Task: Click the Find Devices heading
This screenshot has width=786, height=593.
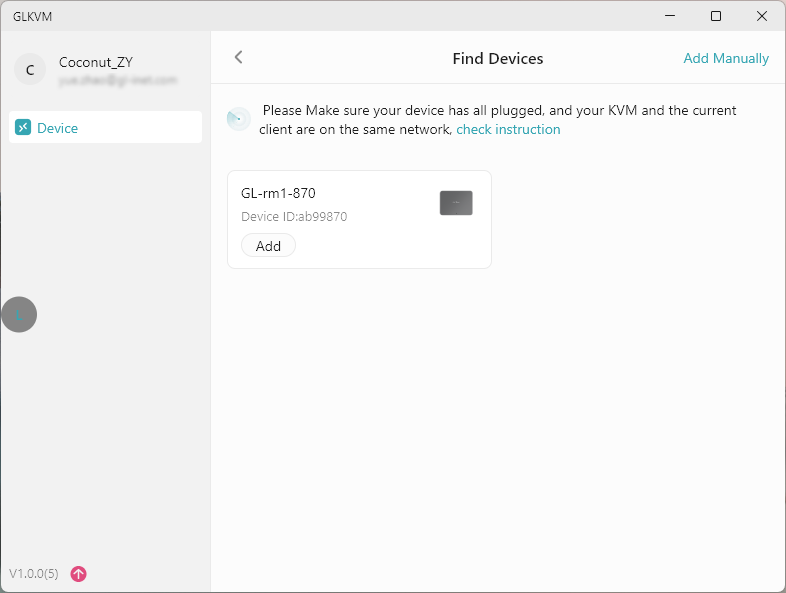Action: [498, 59]
